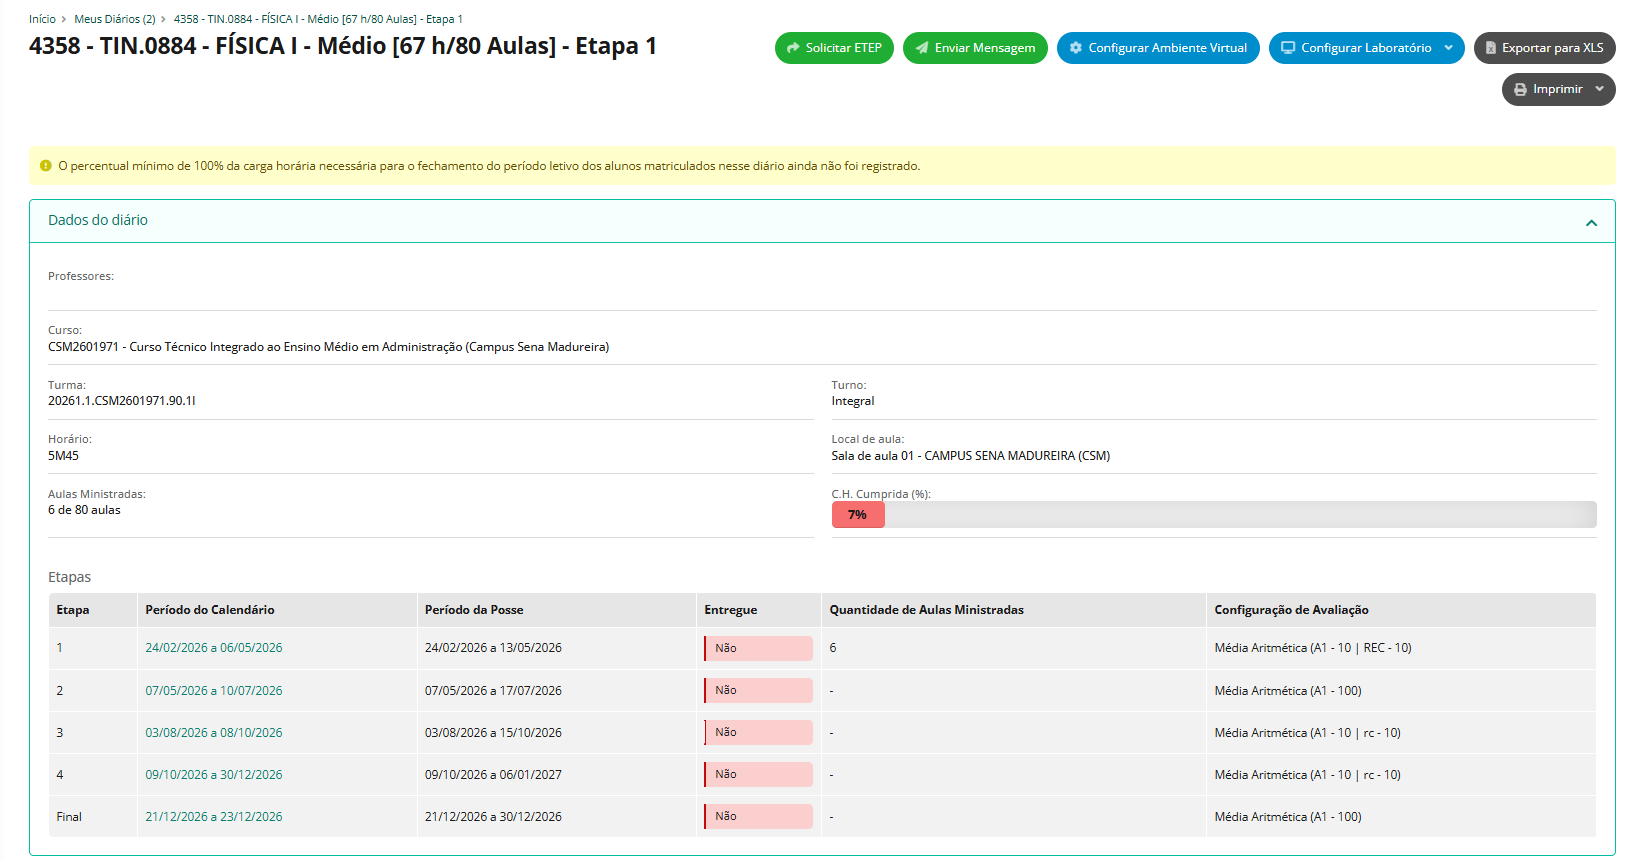Click the yellow warning icon in alert banner
The width and height of the screenshot is (1634, 861).
pyautogui.click(x=45, y=166)
